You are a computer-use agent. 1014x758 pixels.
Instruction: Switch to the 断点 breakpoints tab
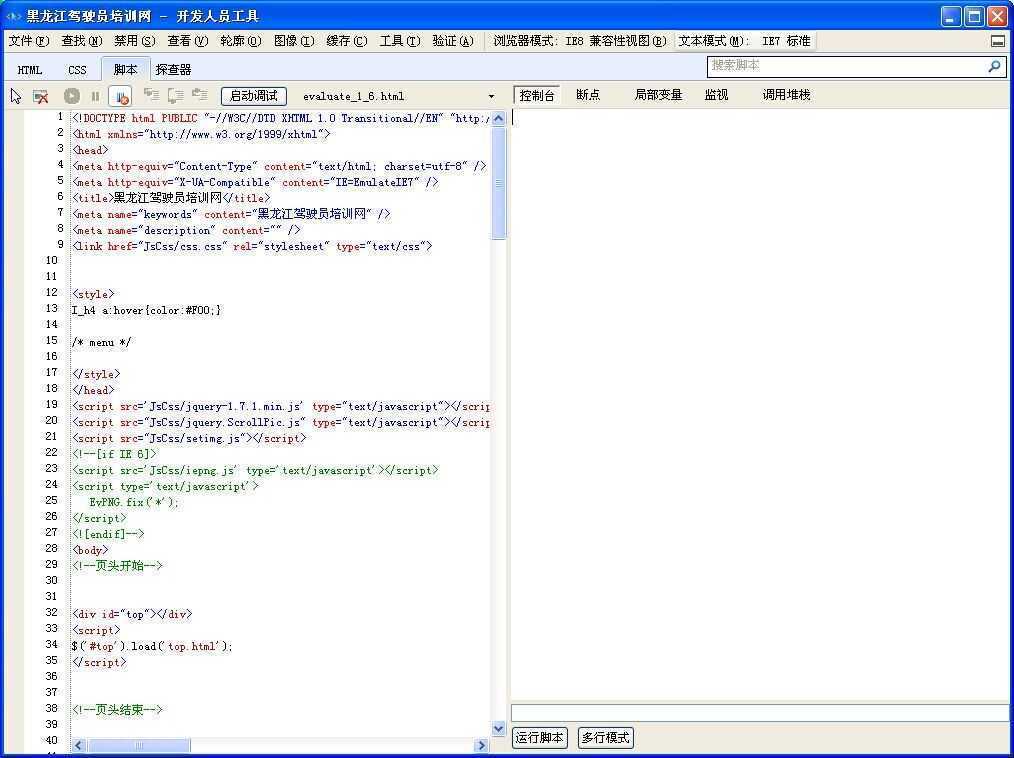[x=588, y=95]
